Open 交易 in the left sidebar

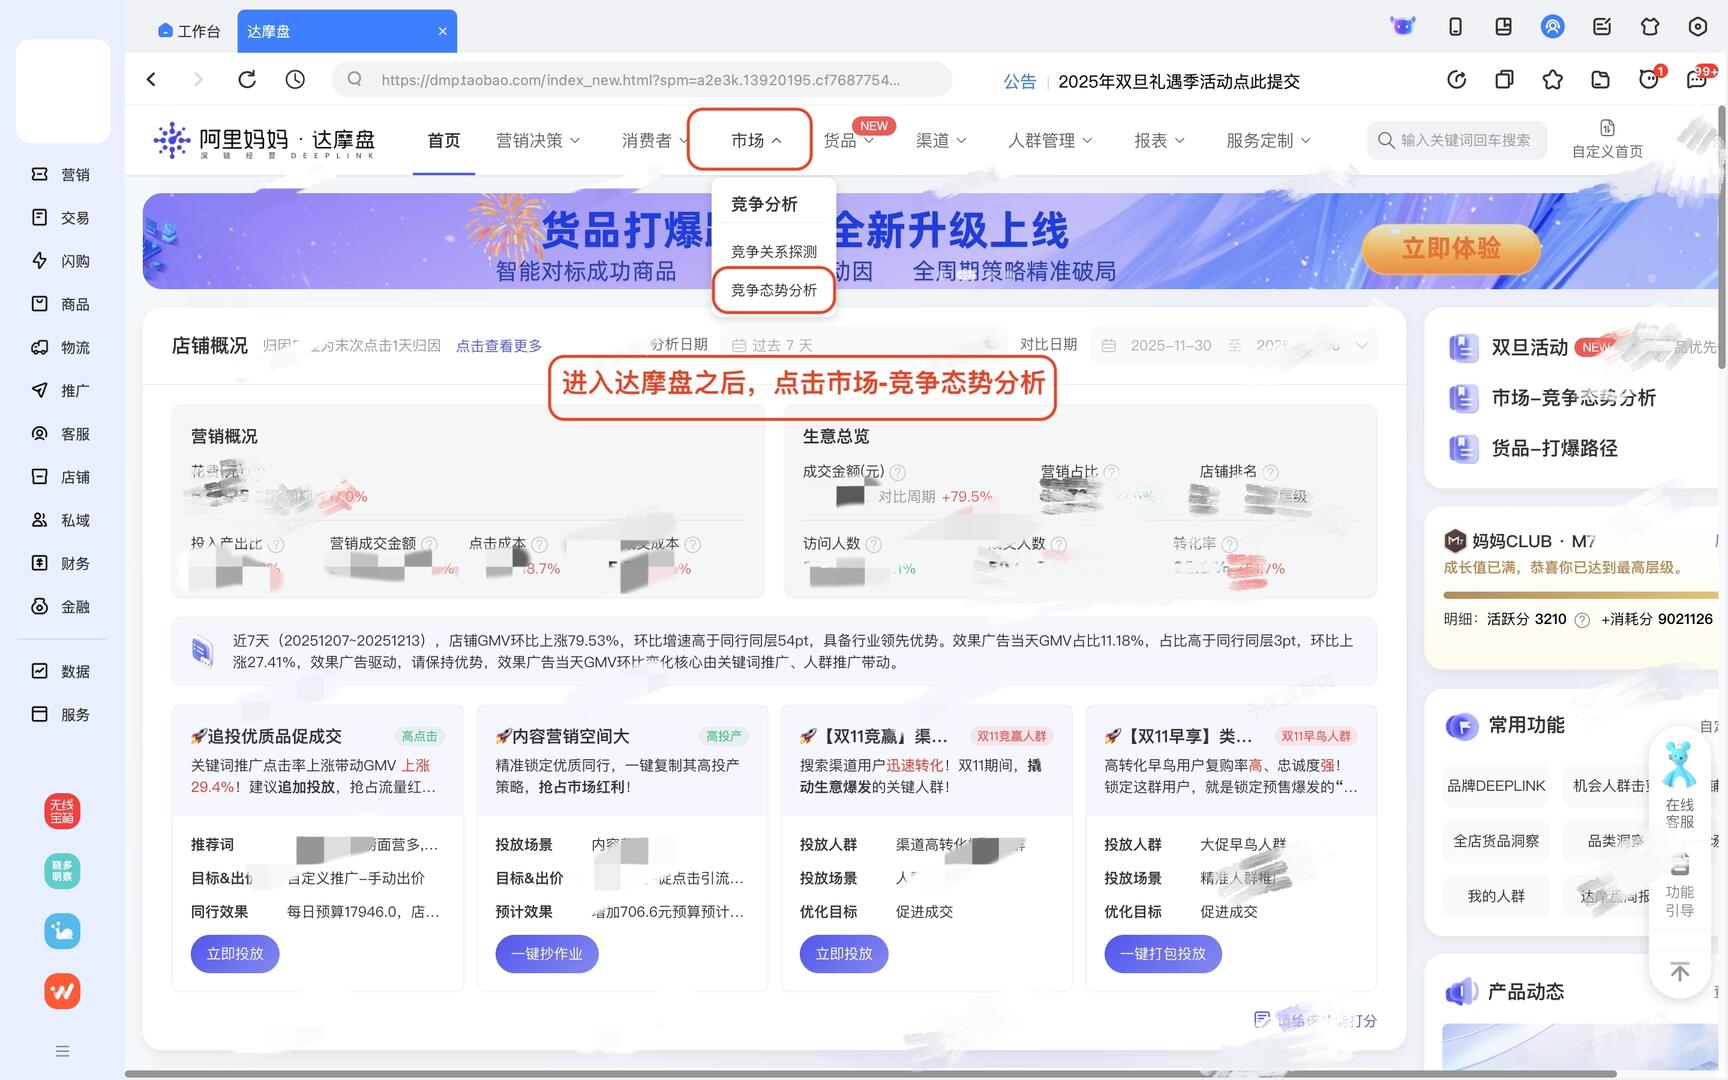pyautogui.click(x=61, y=217)
